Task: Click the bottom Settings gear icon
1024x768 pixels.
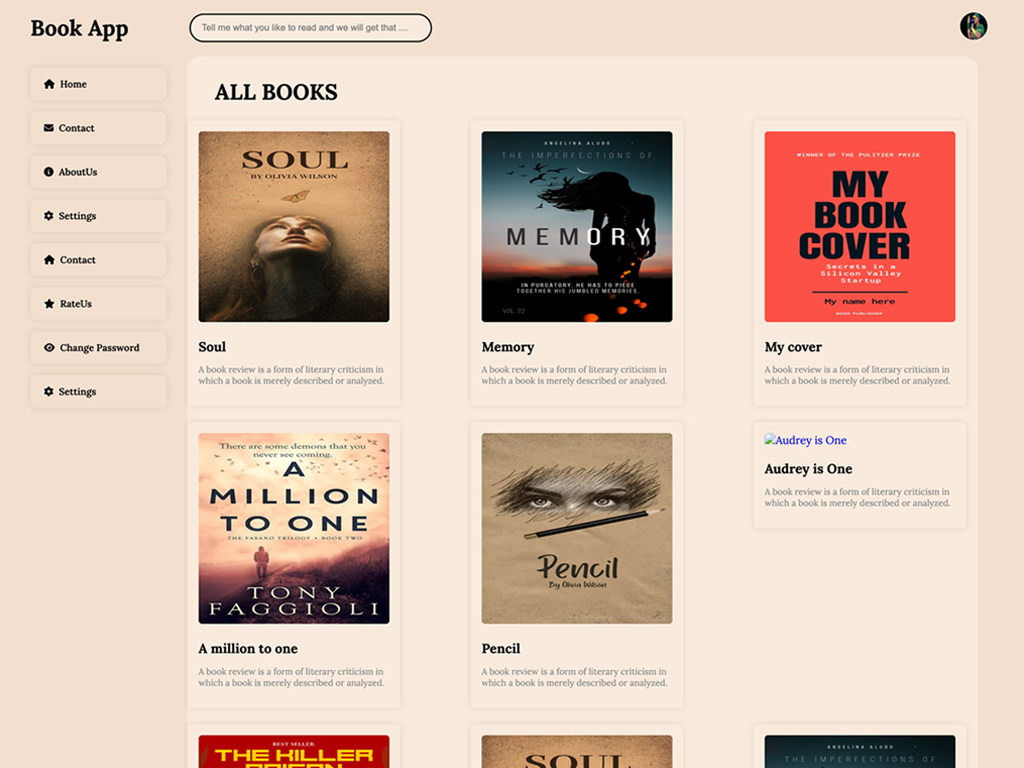Action: click(49, 392)
